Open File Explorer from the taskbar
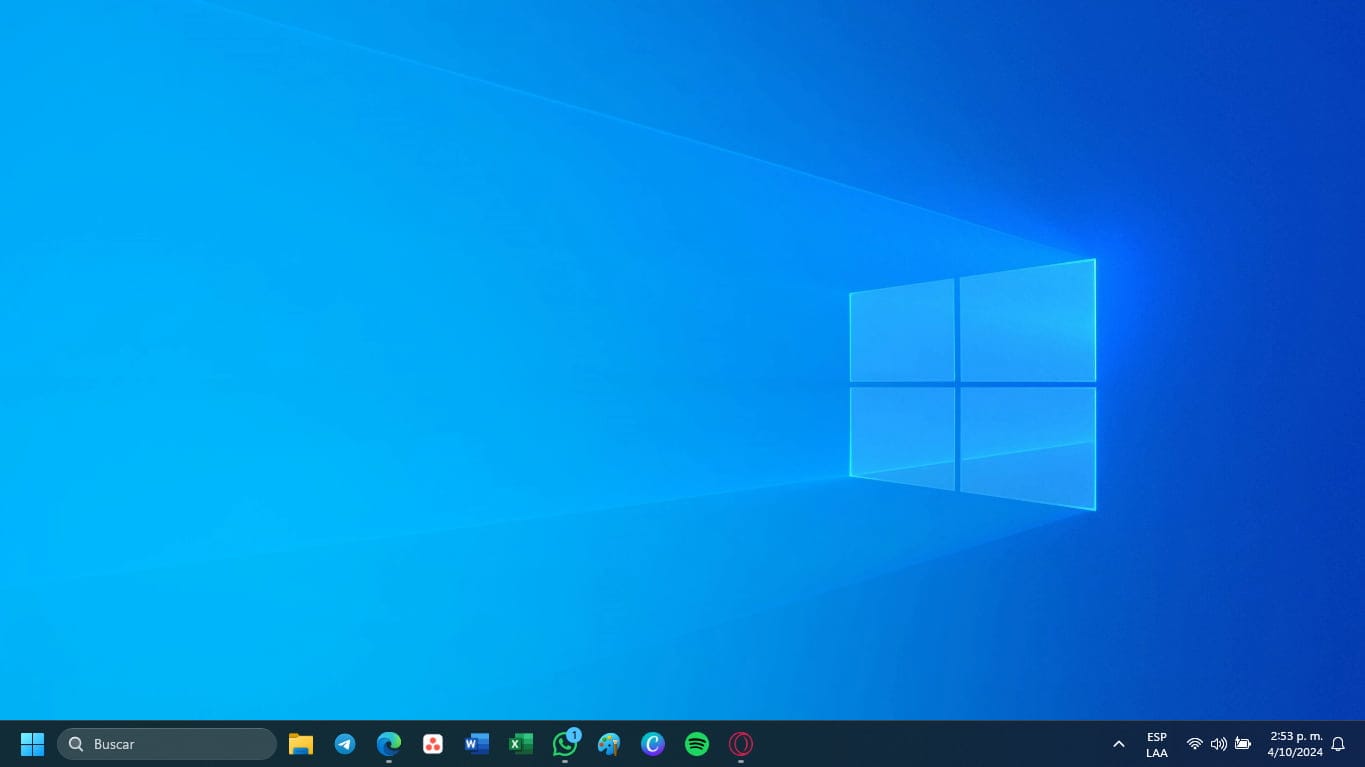Screen dimensions: 1365x767 coord(301,744)
